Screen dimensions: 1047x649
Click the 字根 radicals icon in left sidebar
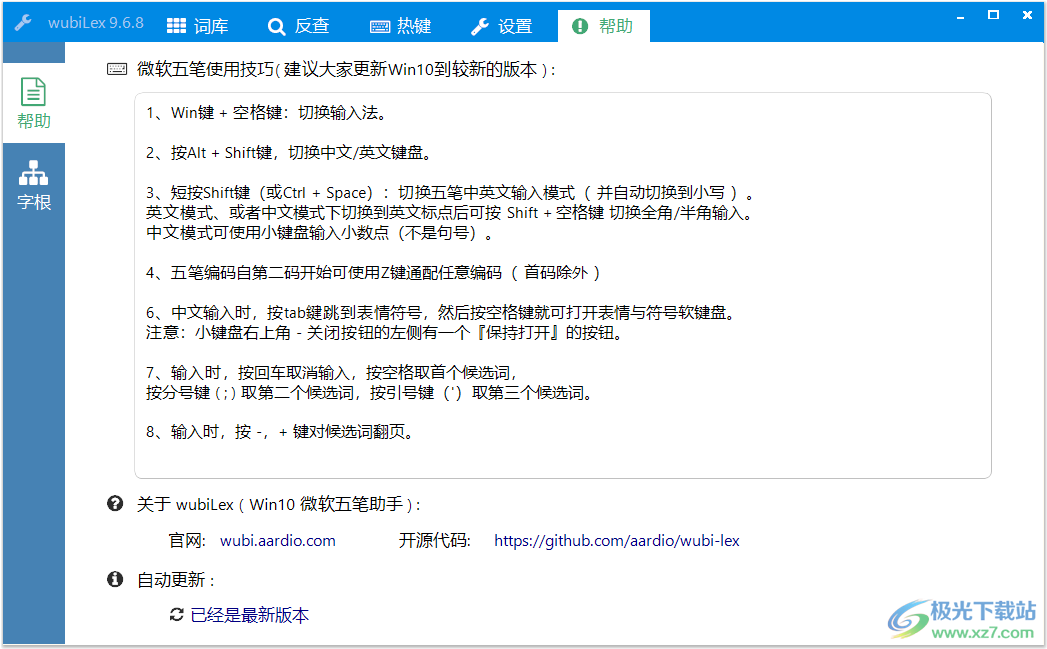33,170
